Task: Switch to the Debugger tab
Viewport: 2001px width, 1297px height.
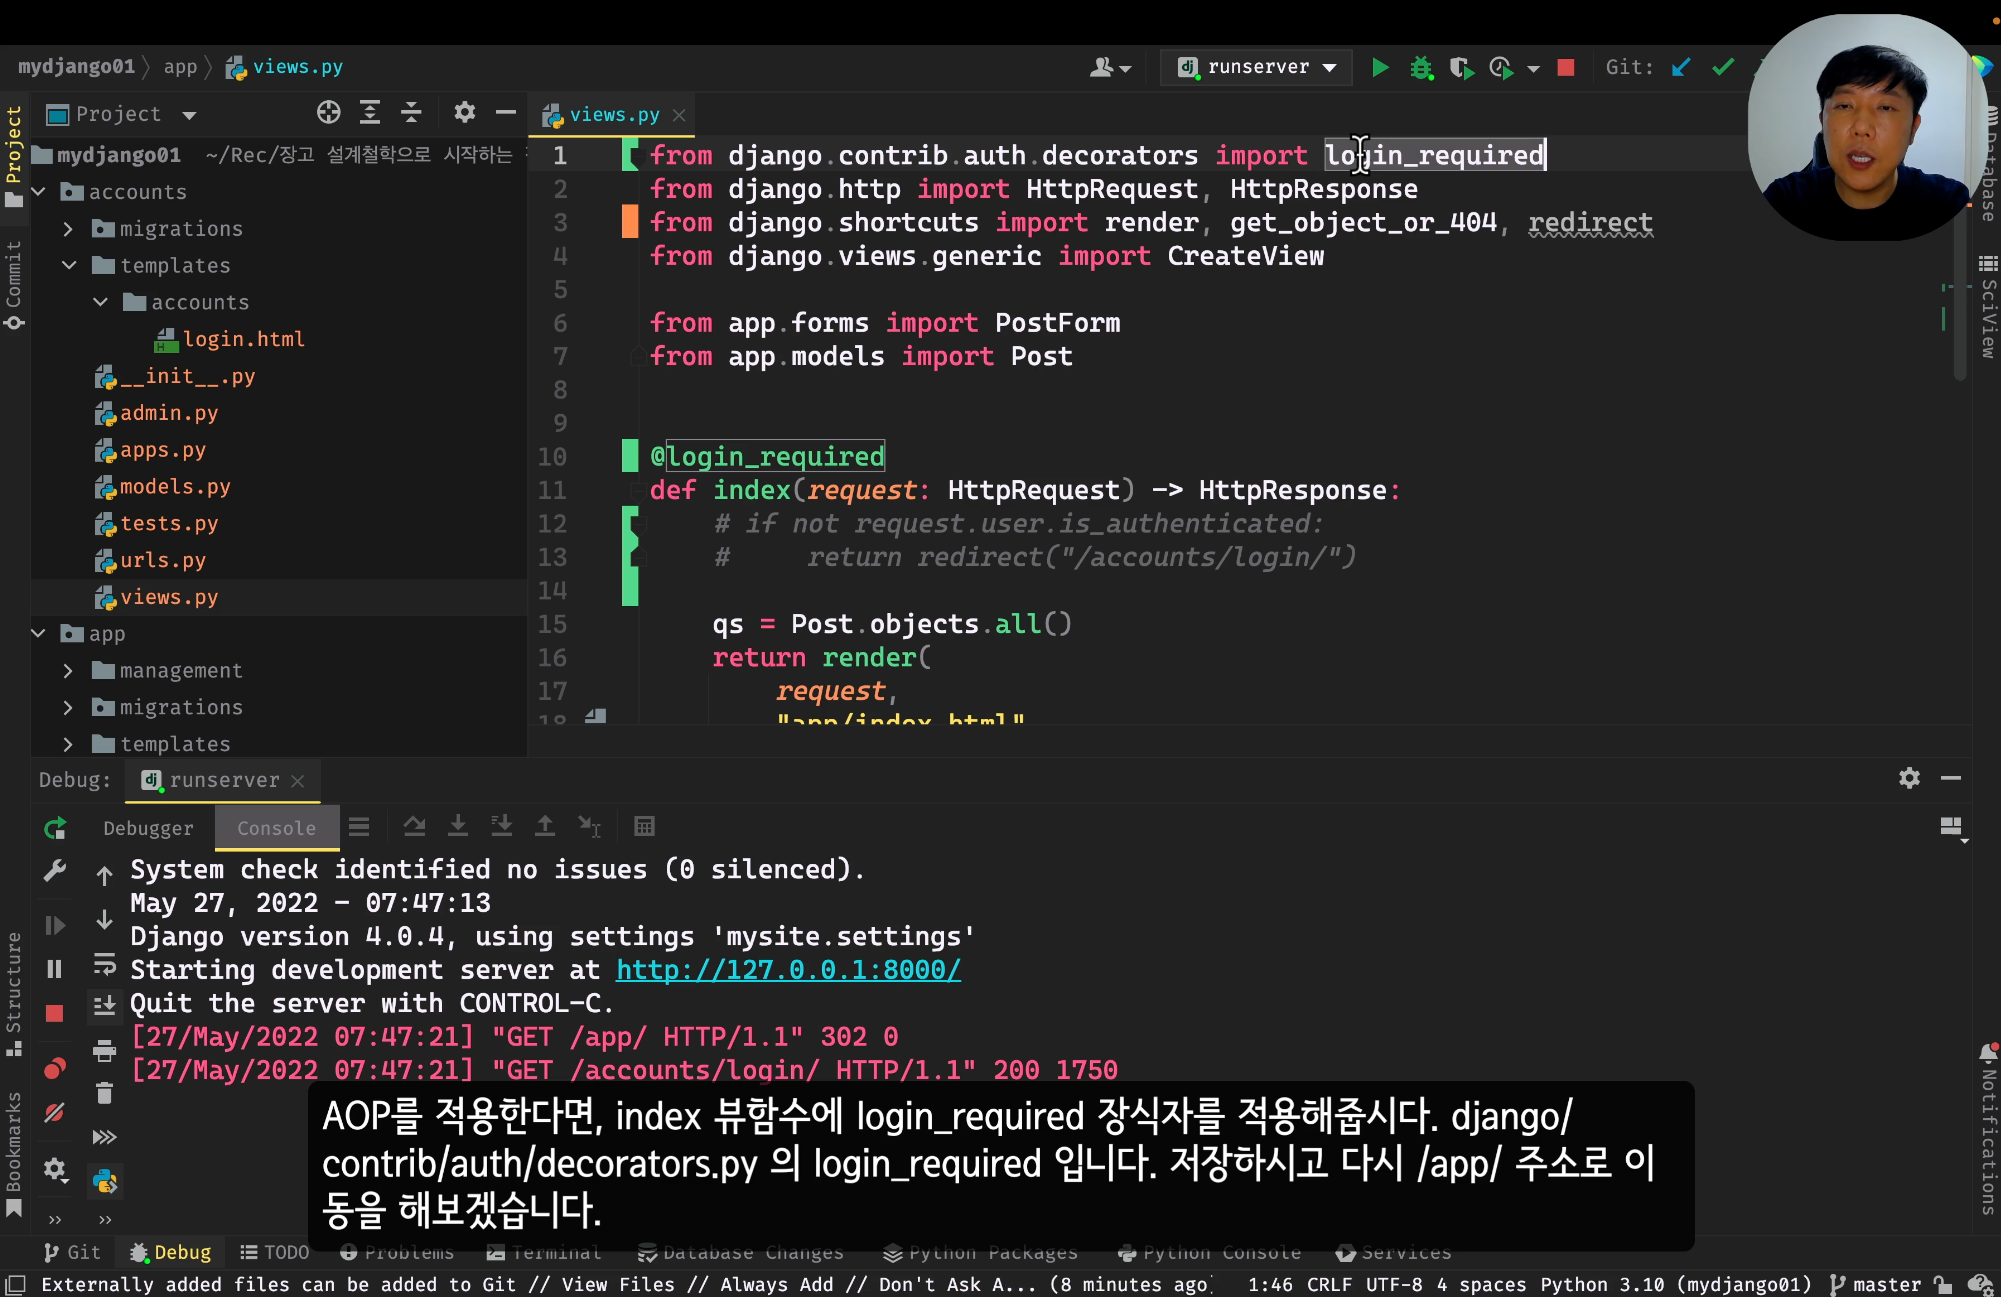Action: click(x=148, y=828)
